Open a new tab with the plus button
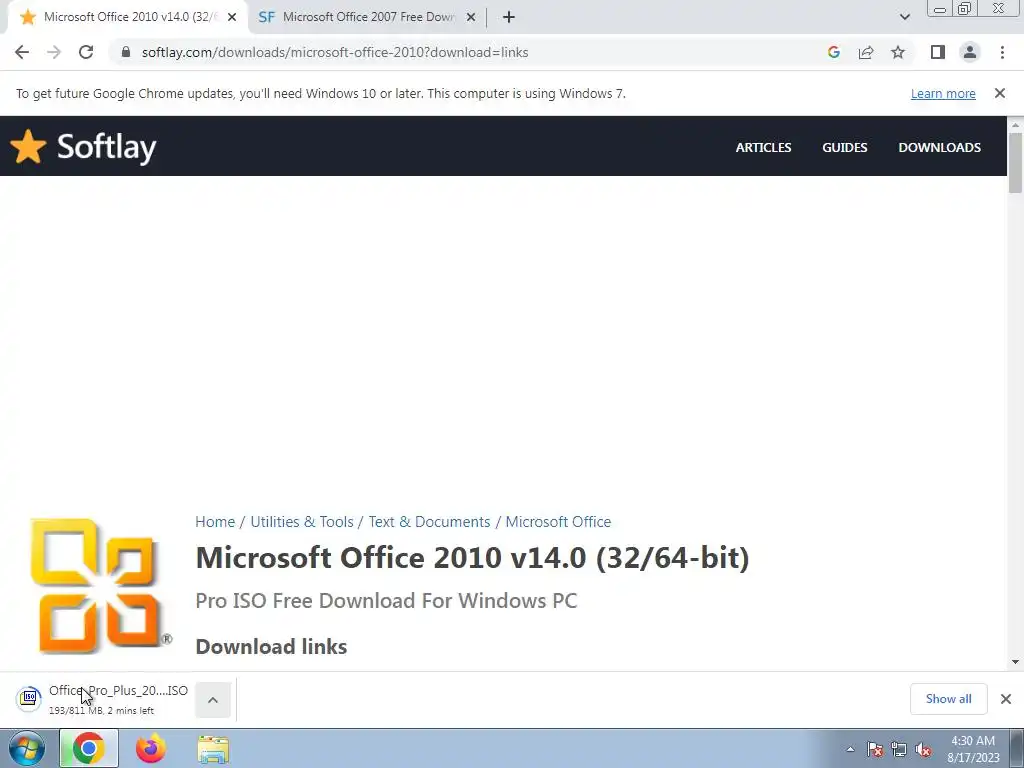1024x768 pixels. click(x=509, y=17)
